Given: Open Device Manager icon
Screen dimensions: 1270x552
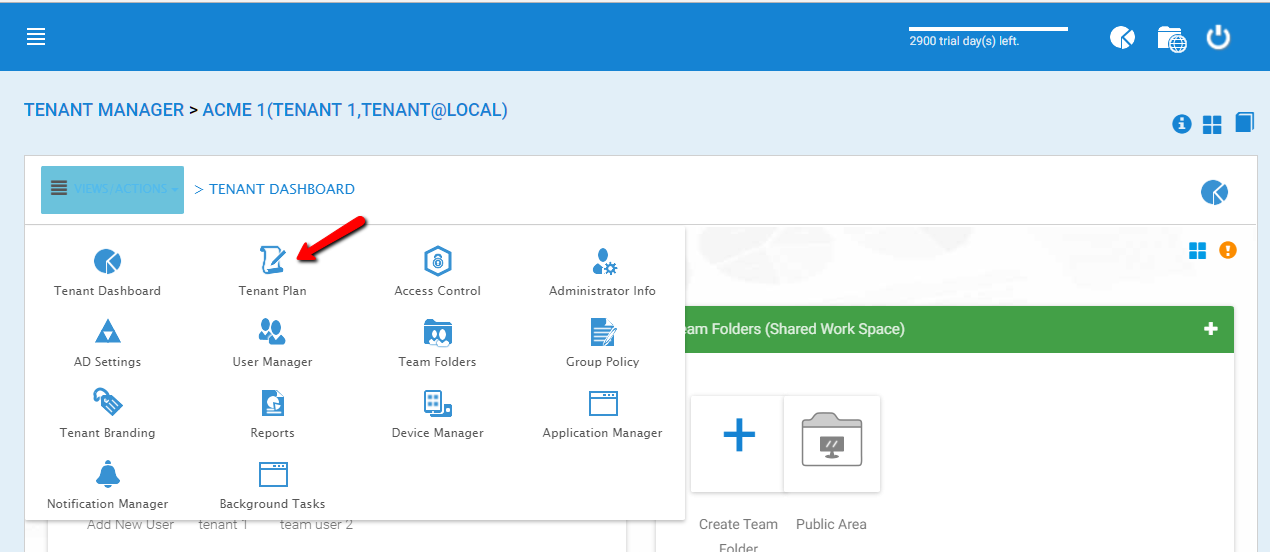Looking at the screenshot, I should click(x=437, y=403).
